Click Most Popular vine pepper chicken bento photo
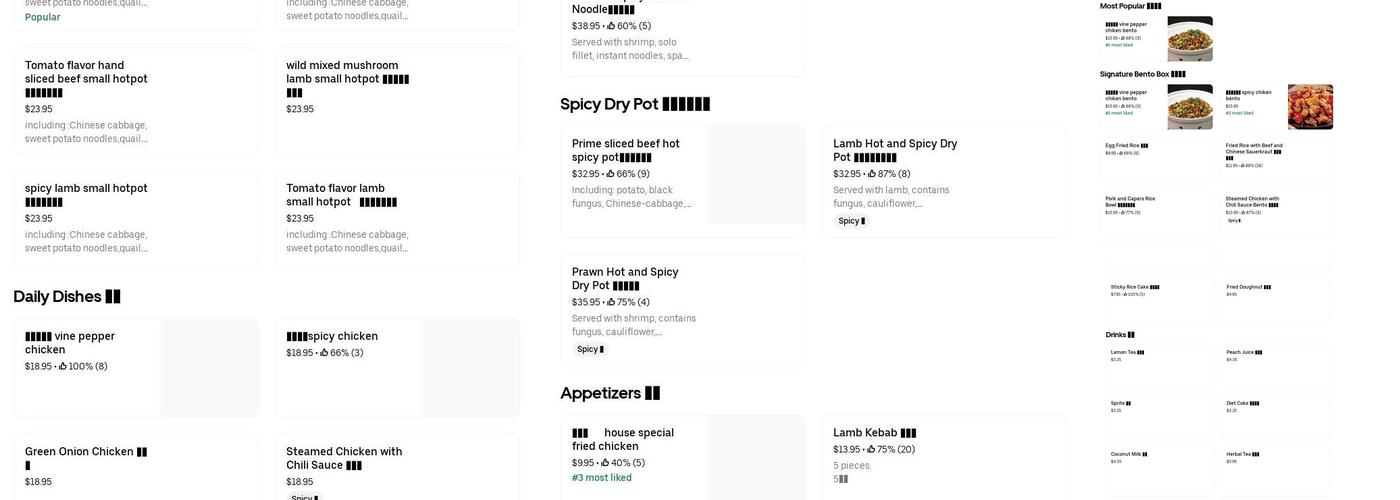The image size is (1400, 500). pyautogui.click(x=1190, y=39)
